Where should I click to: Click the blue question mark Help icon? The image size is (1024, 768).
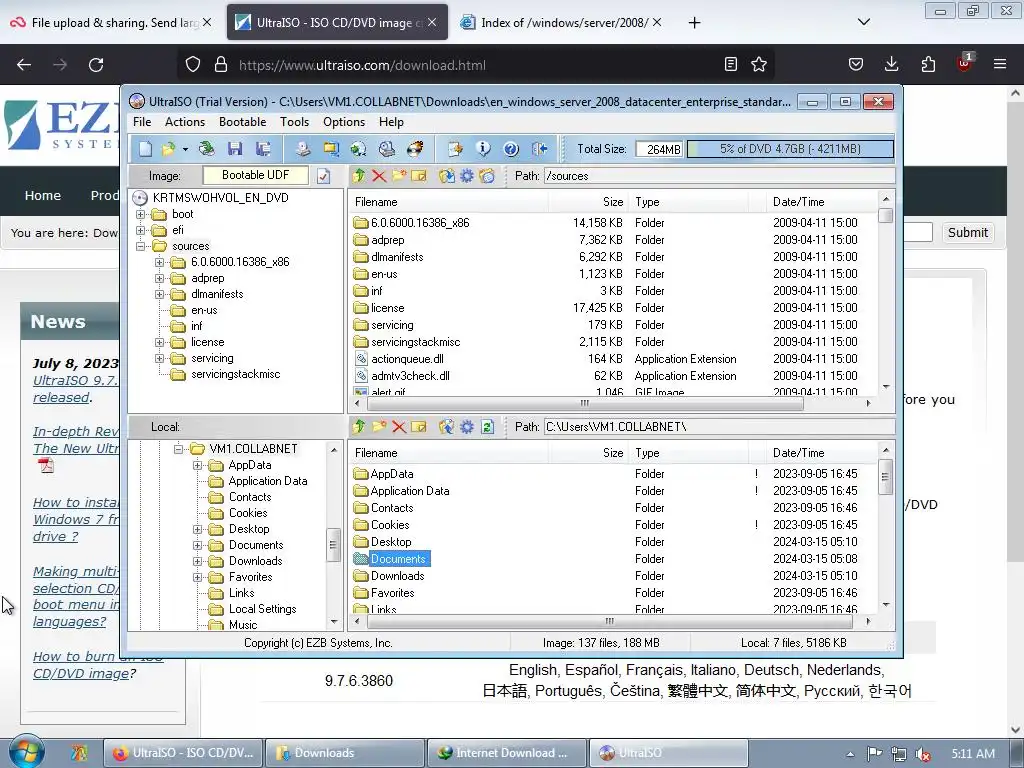tap(511, 150)
